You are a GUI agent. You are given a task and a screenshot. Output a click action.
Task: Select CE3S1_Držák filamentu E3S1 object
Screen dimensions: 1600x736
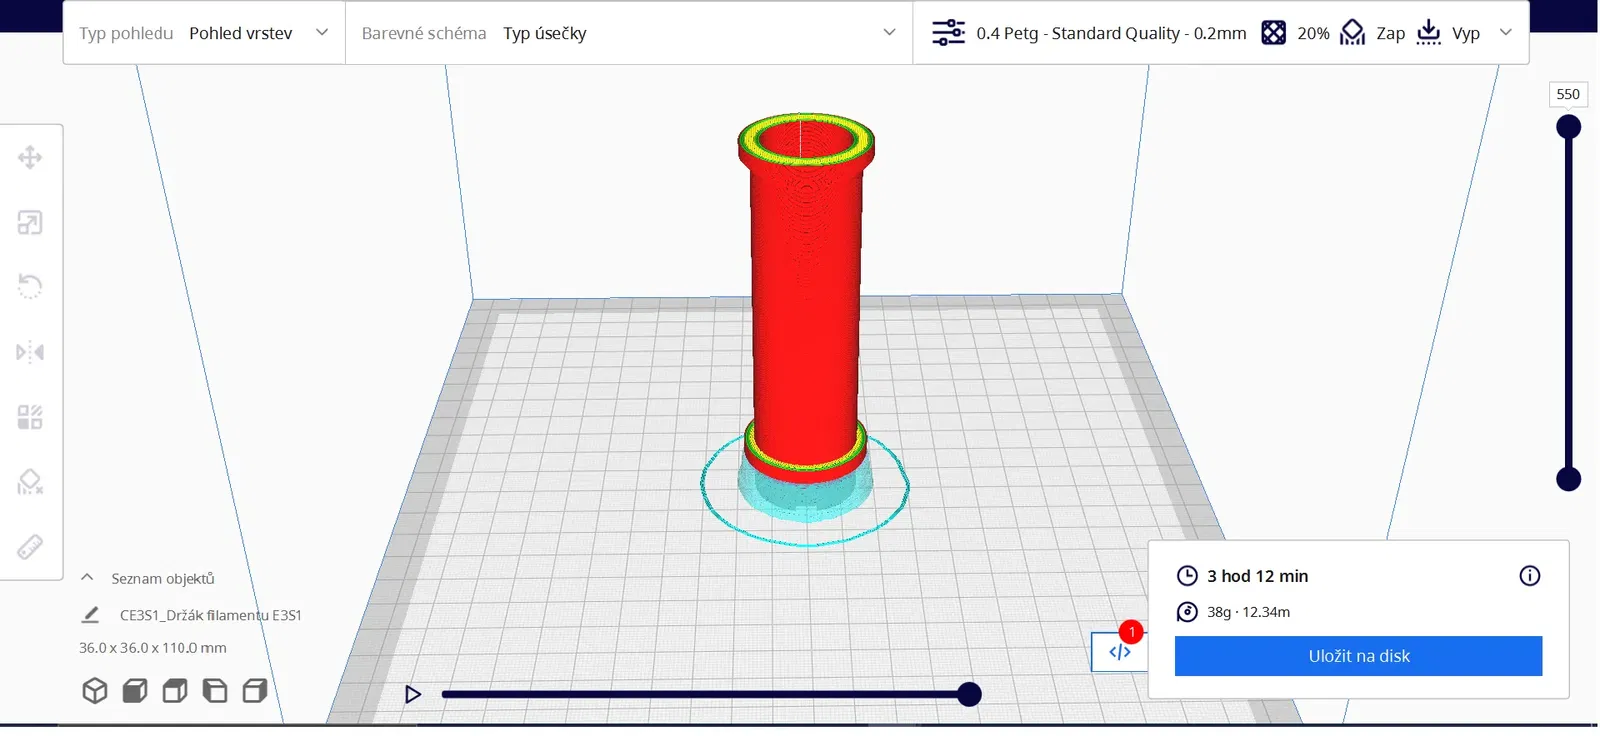(211, 615)
